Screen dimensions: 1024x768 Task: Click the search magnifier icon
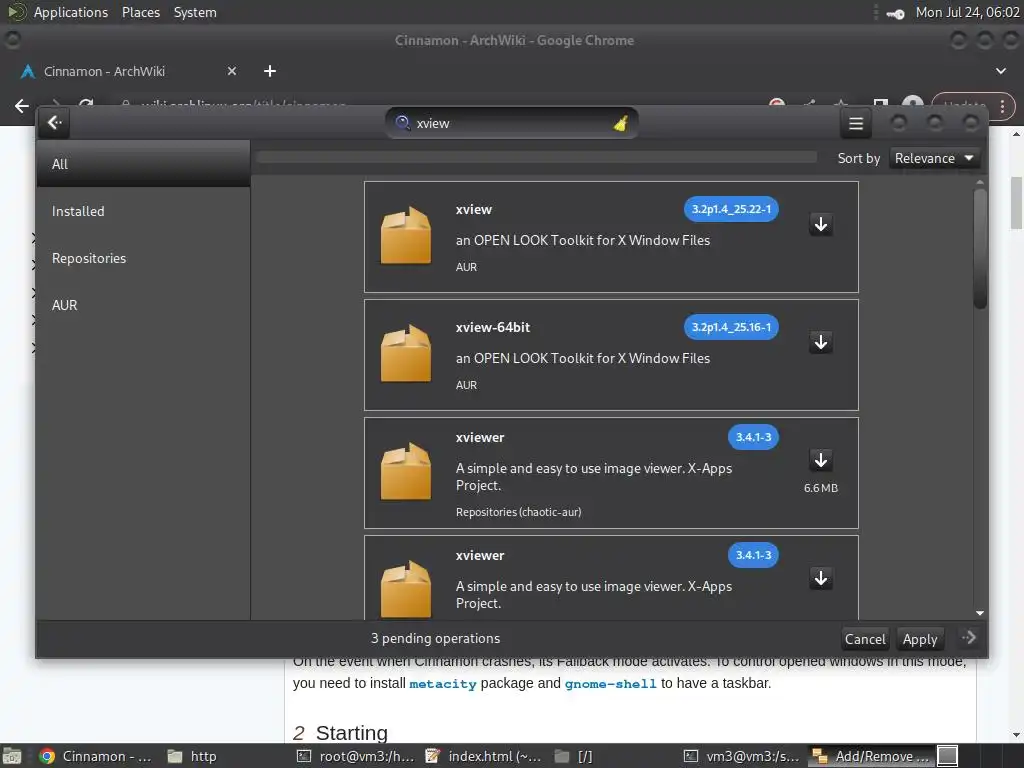click(402, 123)
